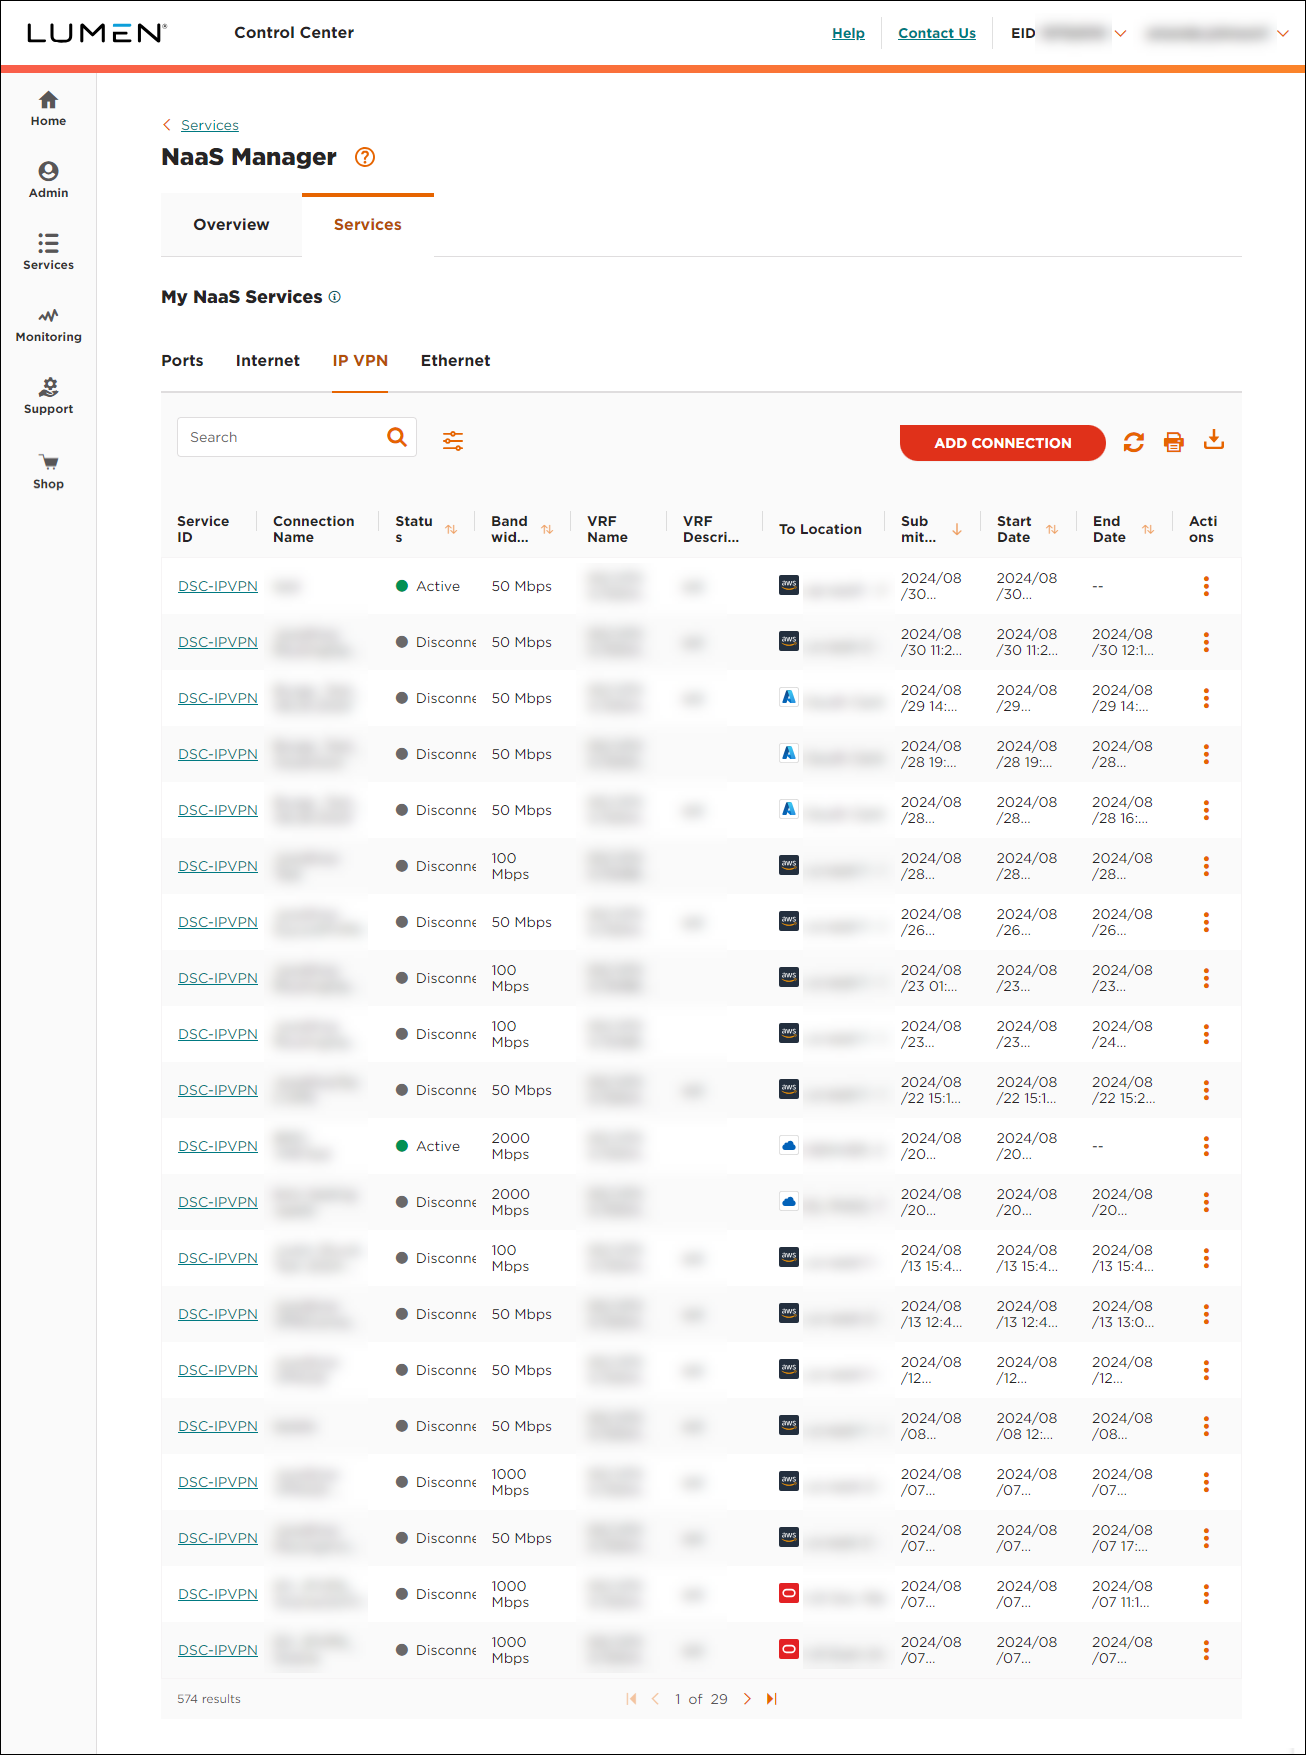
Task: Switch to the Ports sub-tab
Action: [182, 361]
